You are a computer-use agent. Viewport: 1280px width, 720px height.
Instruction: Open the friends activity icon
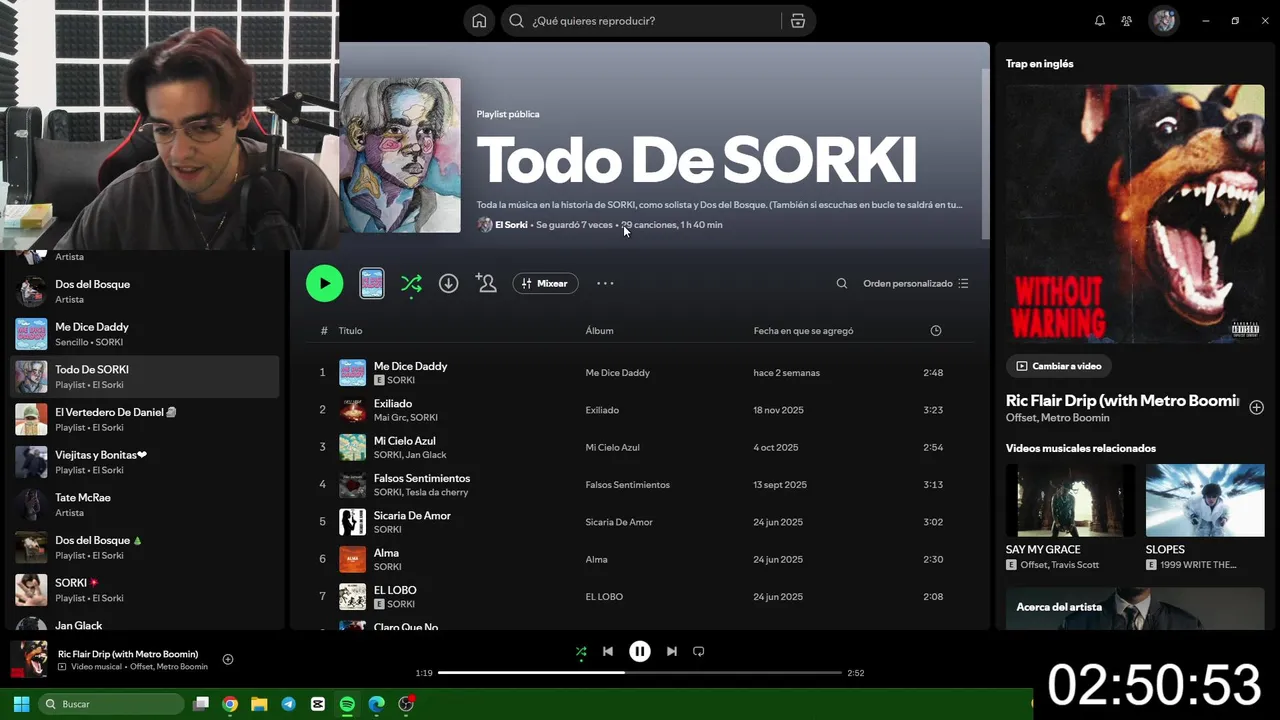click(x=1127, y=21)
